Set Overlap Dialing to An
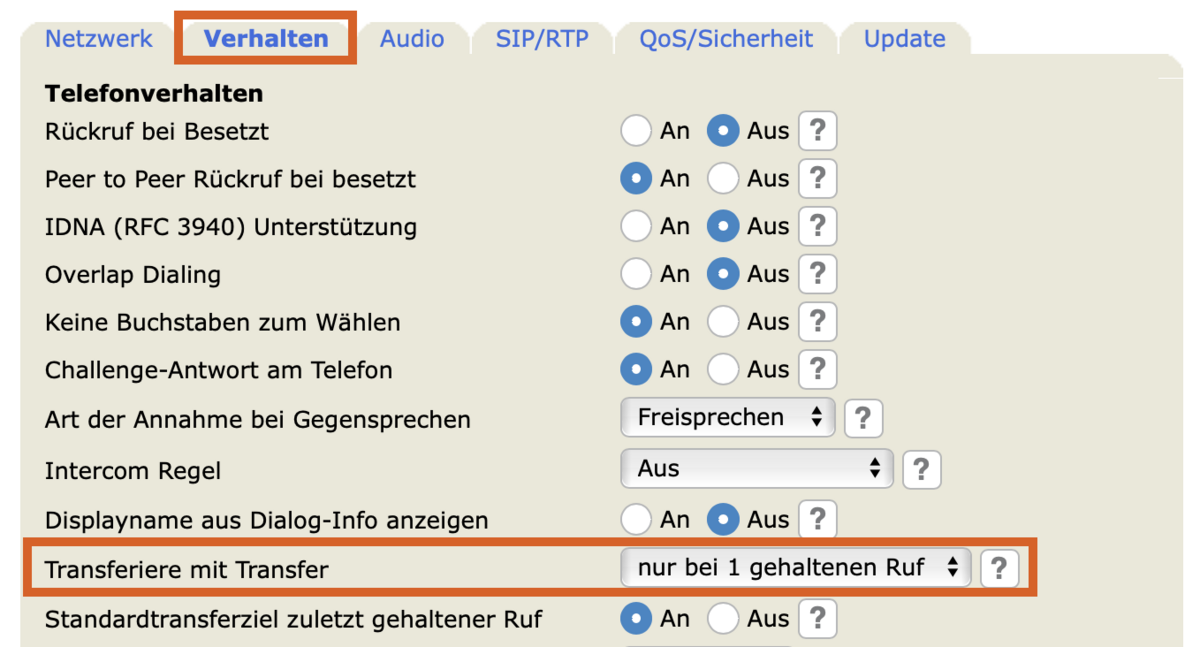1200x647 pixels. [636, 274]
